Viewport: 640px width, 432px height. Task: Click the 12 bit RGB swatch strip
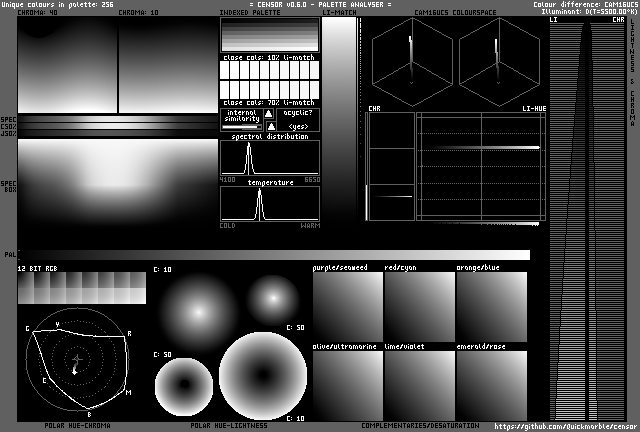click(81, 289)
